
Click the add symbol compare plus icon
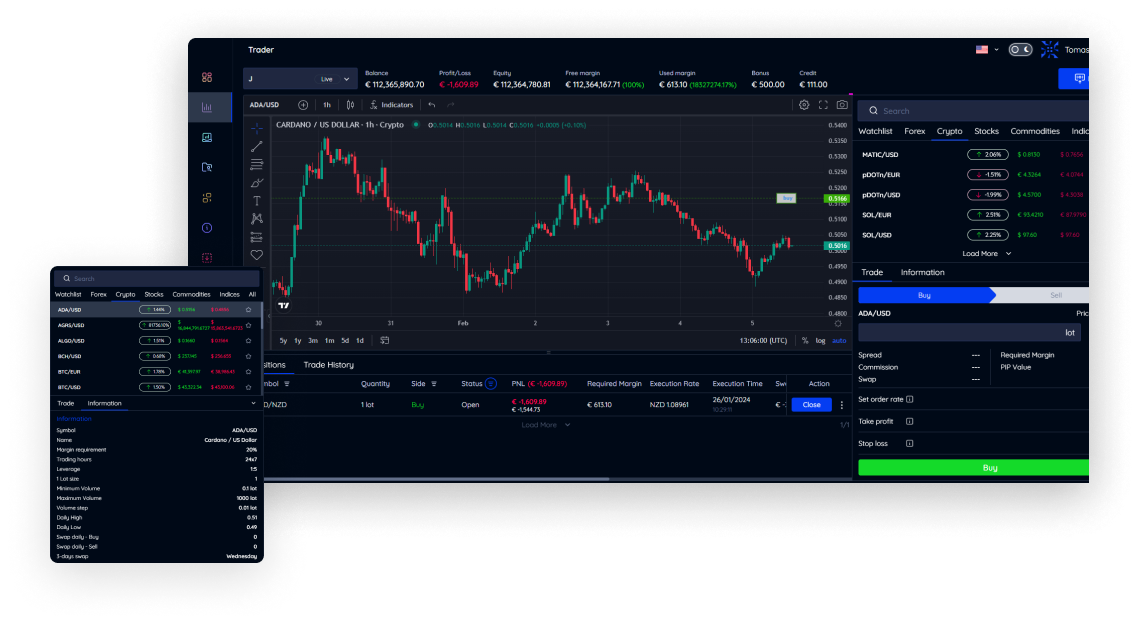click(x=303, y=105)
